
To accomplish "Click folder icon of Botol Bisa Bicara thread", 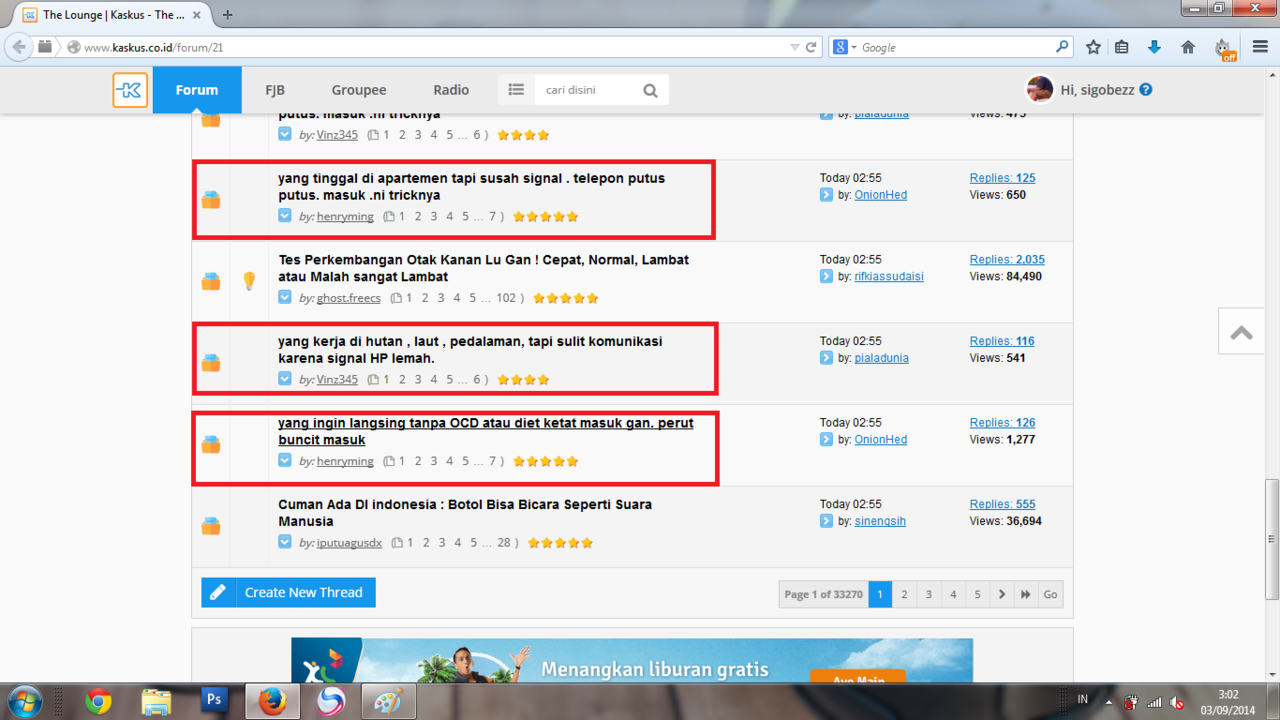I will (211, 526).
